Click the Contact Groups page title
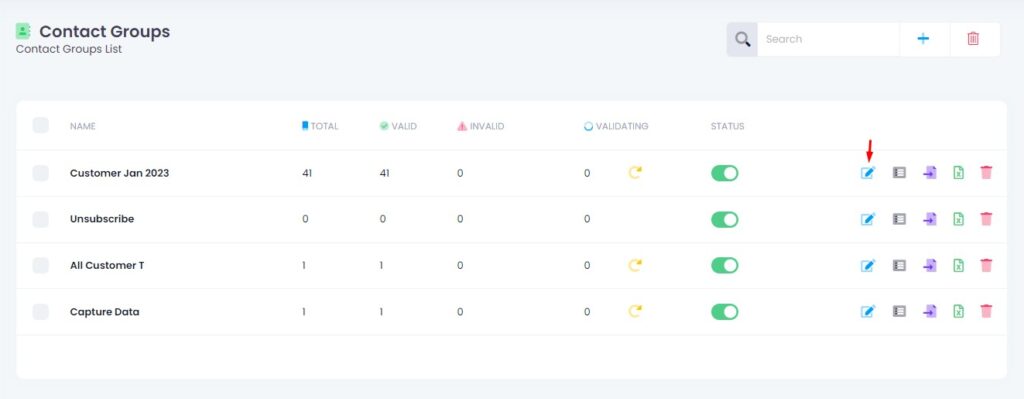 (x=104, y=31)
